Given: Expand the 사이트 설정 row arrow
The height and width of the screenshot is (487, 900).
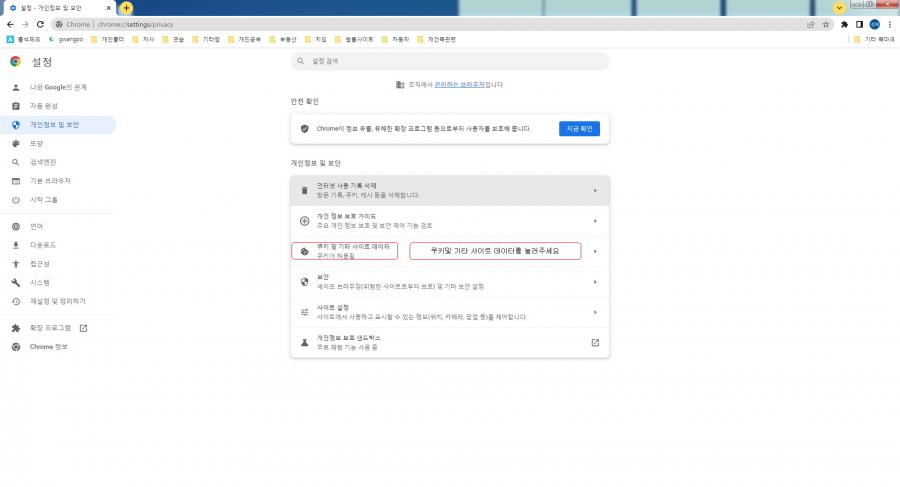Looking at the screenshot, I should click(x=595, y=312).
